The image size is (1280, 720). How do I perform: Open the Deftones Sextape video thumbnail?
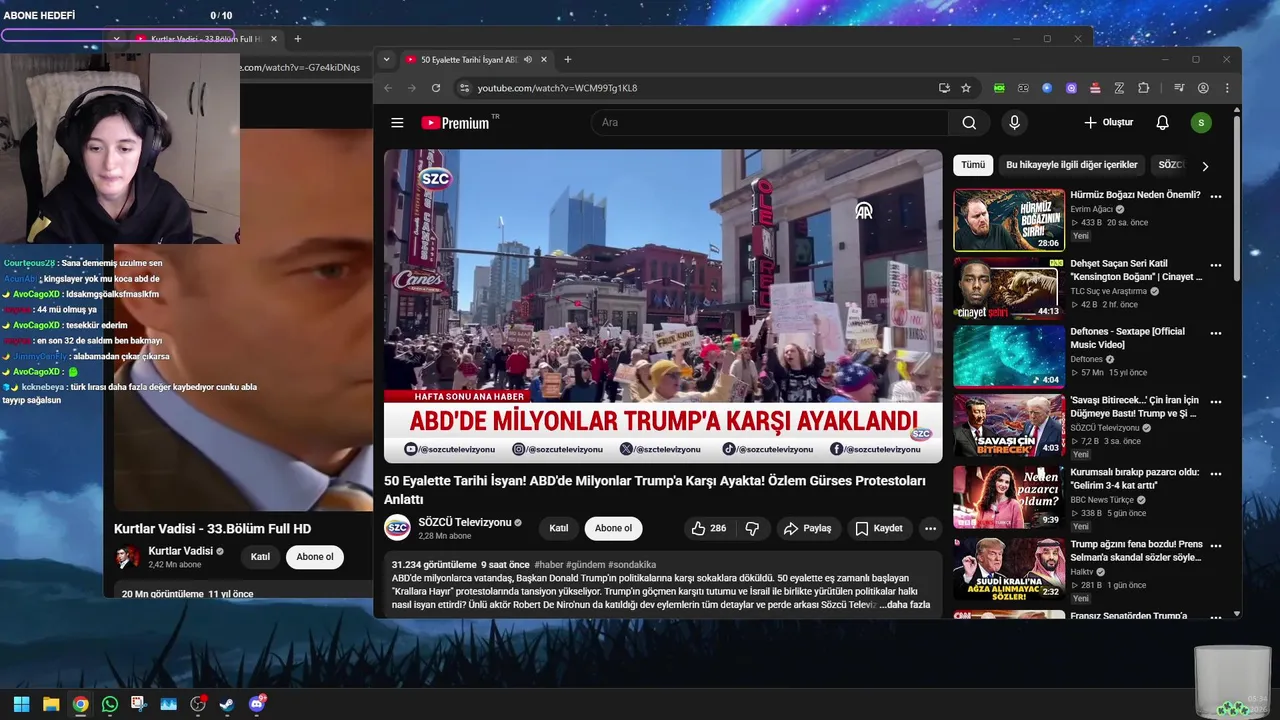[x=1009, y=356]
